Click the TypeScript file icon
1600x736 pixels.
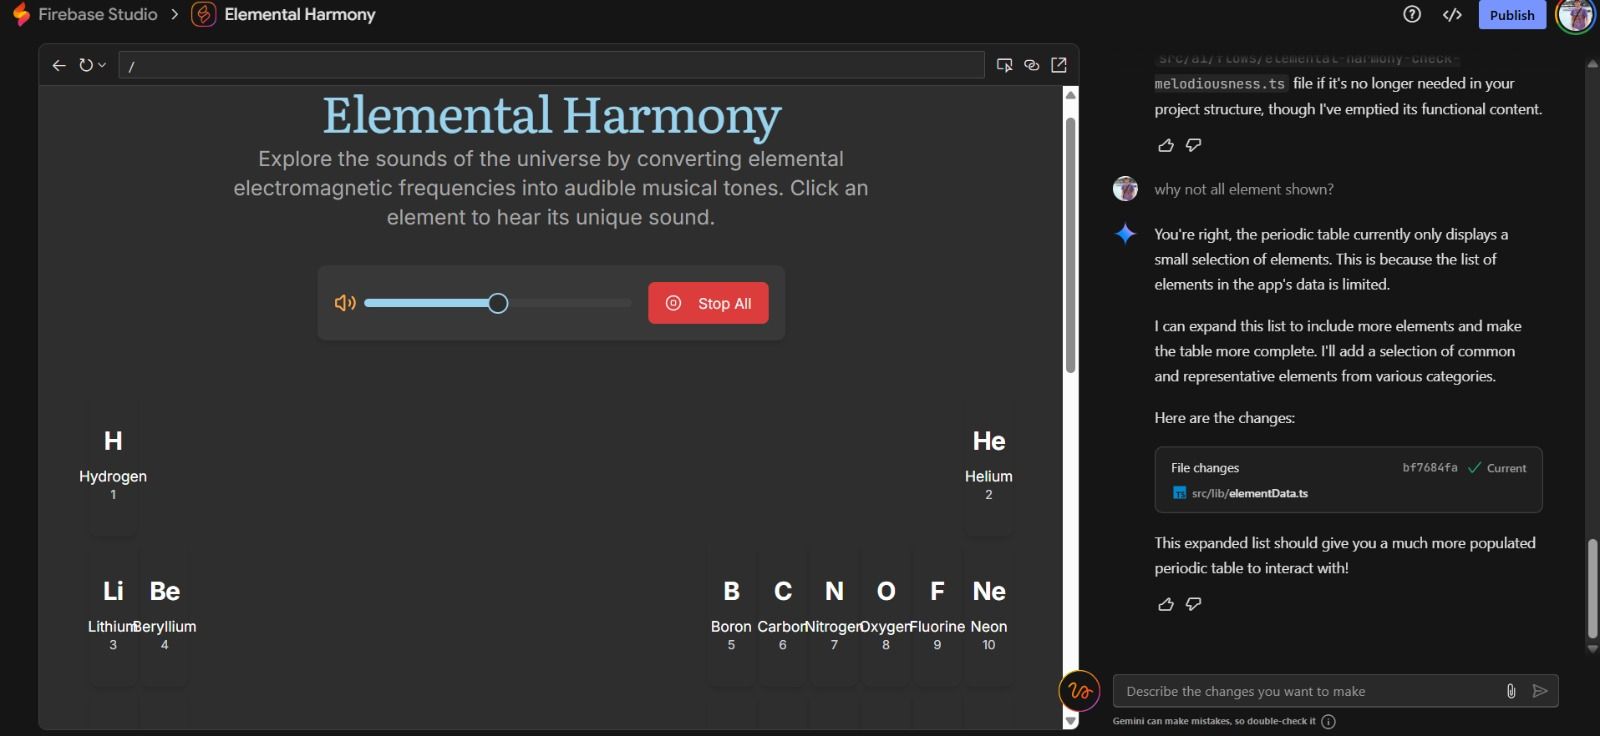[x=1179, y=493]
